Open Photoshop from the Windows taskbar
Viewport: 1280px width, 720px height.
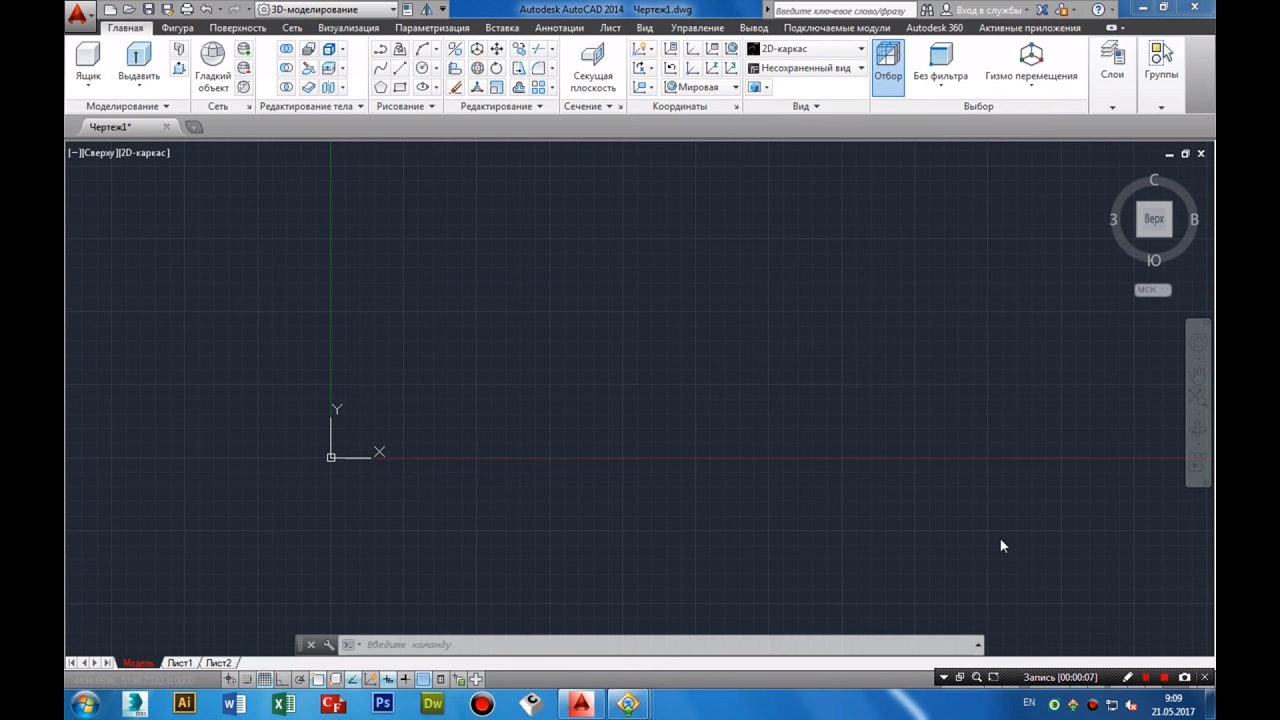382,704
